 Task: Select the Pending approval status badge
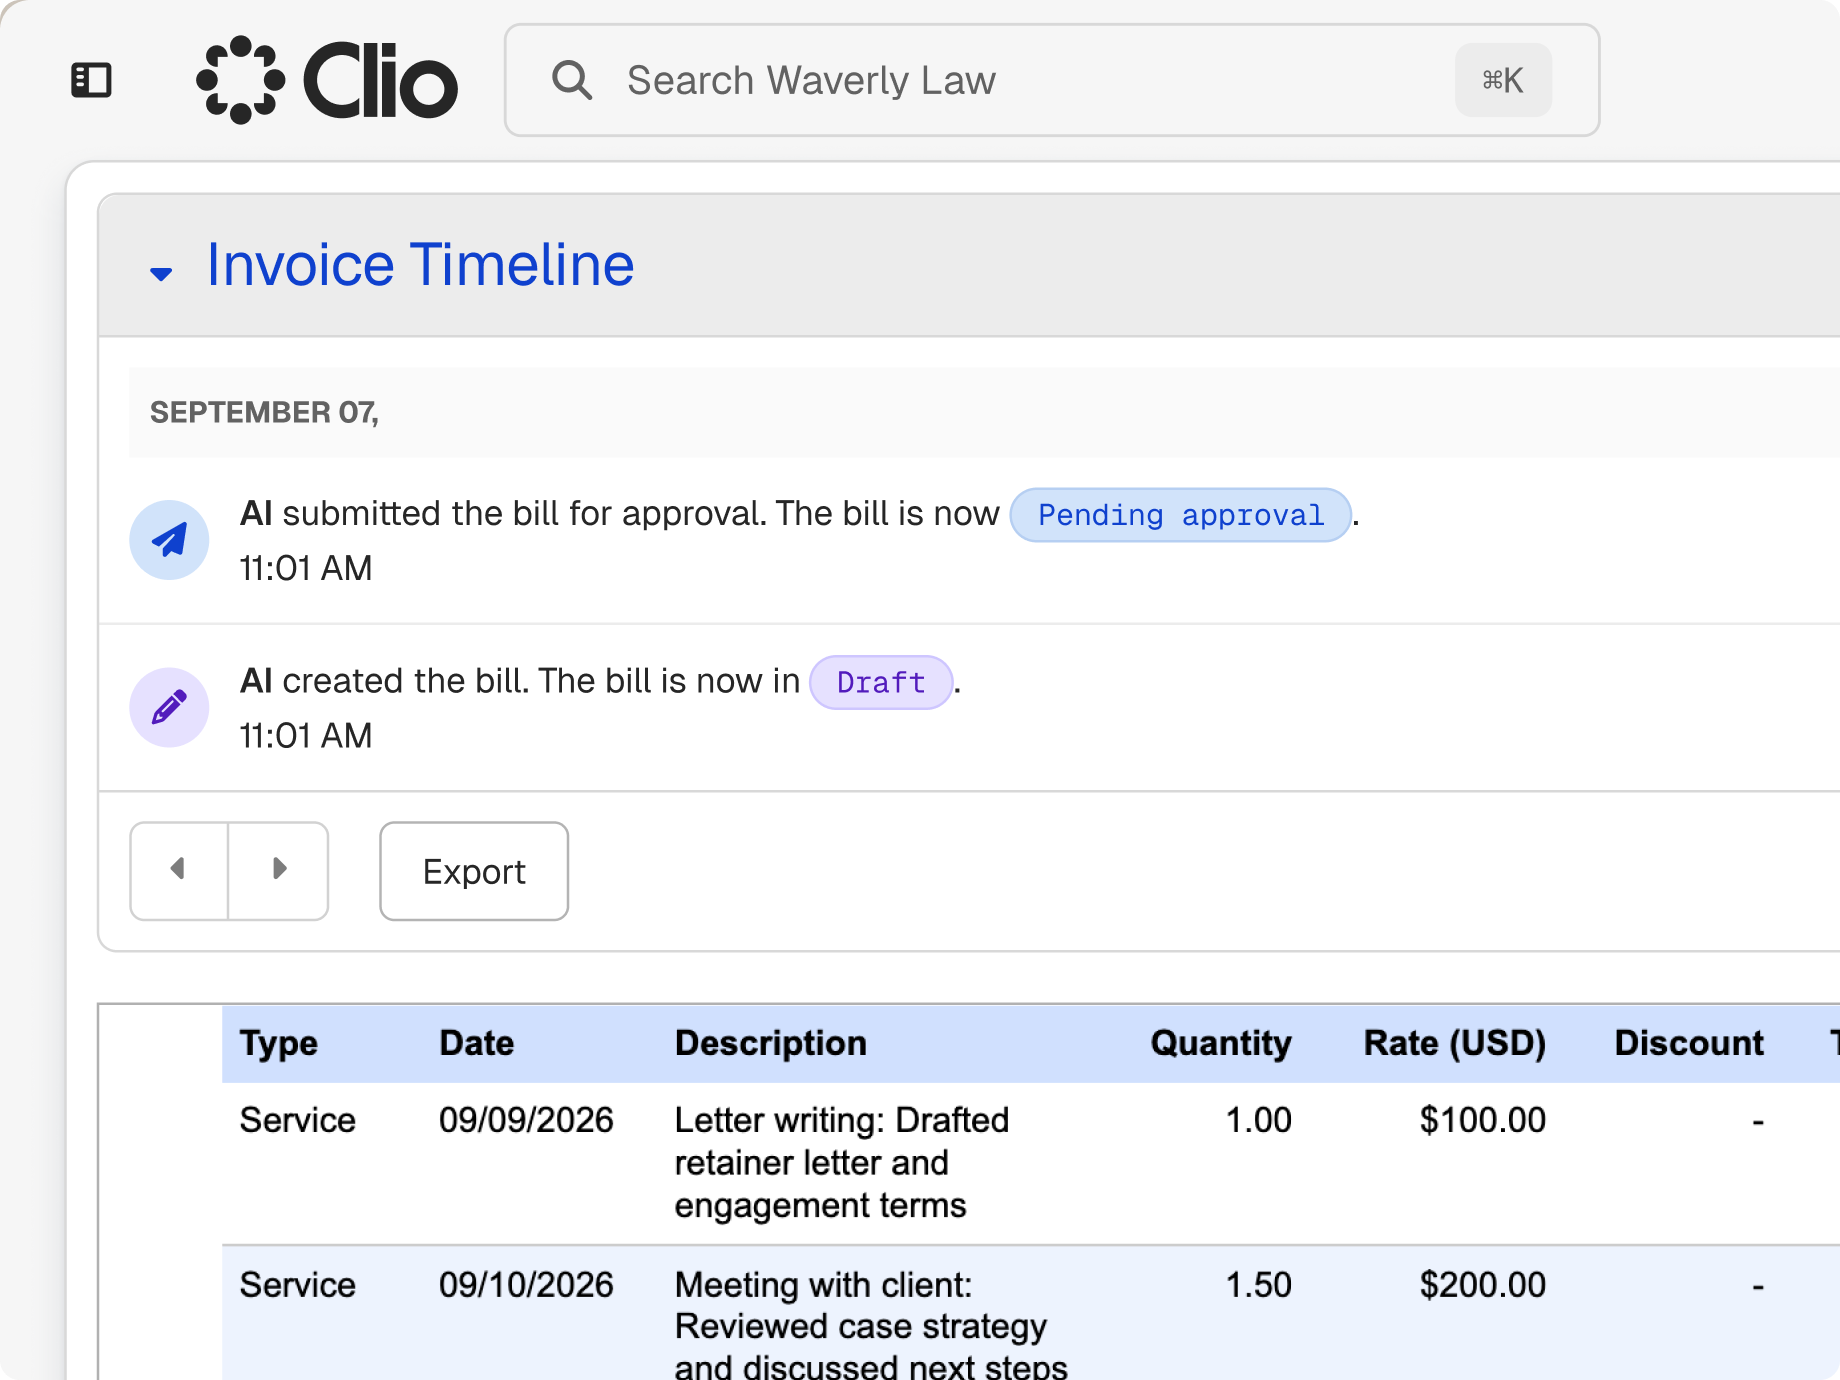[x=1181, y=515]
